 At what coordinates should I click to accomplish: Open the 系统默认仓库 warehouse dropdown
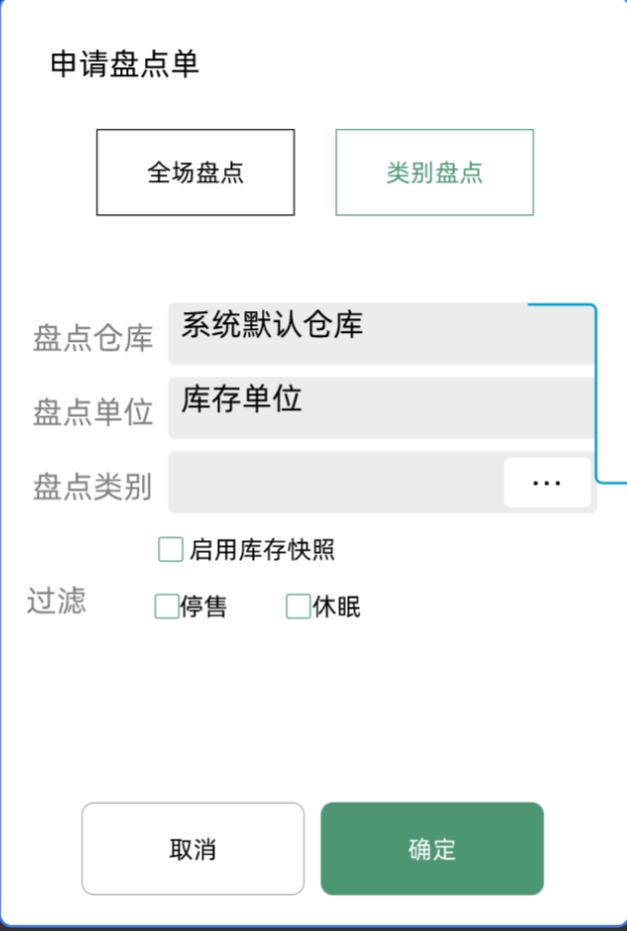(382, 333)
